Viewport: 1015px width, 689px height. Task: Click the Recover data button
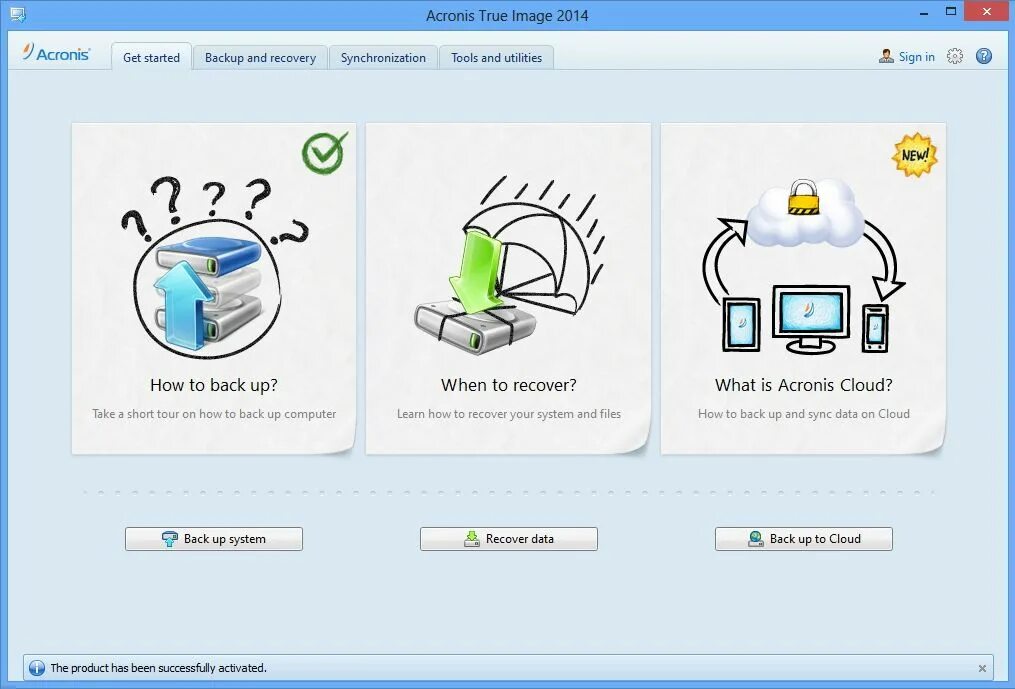(509, 539)
